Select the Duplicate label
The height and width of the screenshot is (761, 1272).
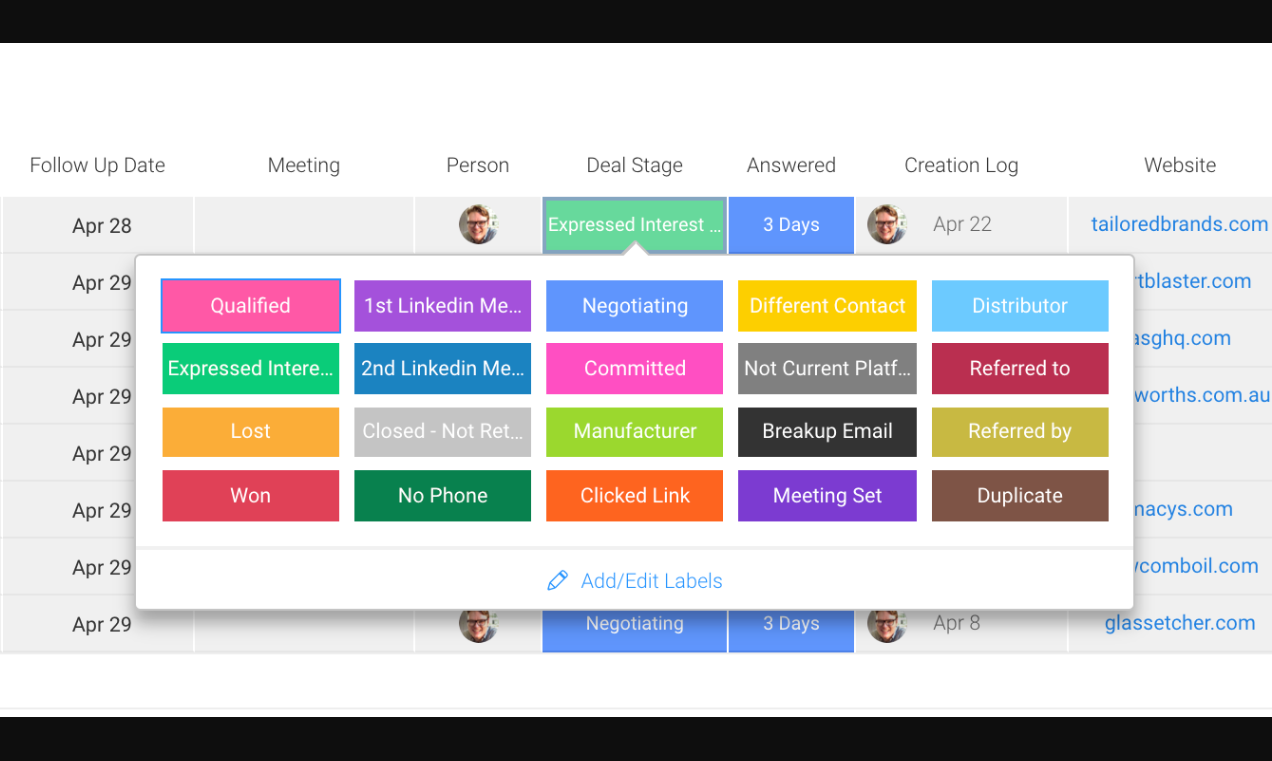tap(1020, 495)
